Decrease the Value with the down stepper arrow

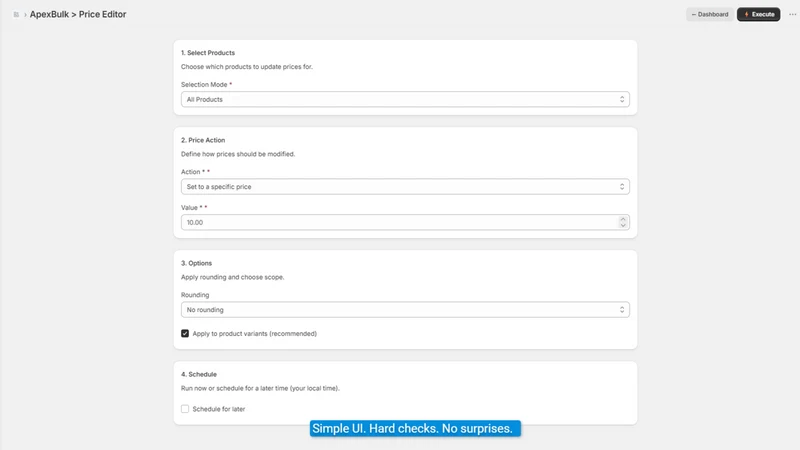[x=623, y=226]
